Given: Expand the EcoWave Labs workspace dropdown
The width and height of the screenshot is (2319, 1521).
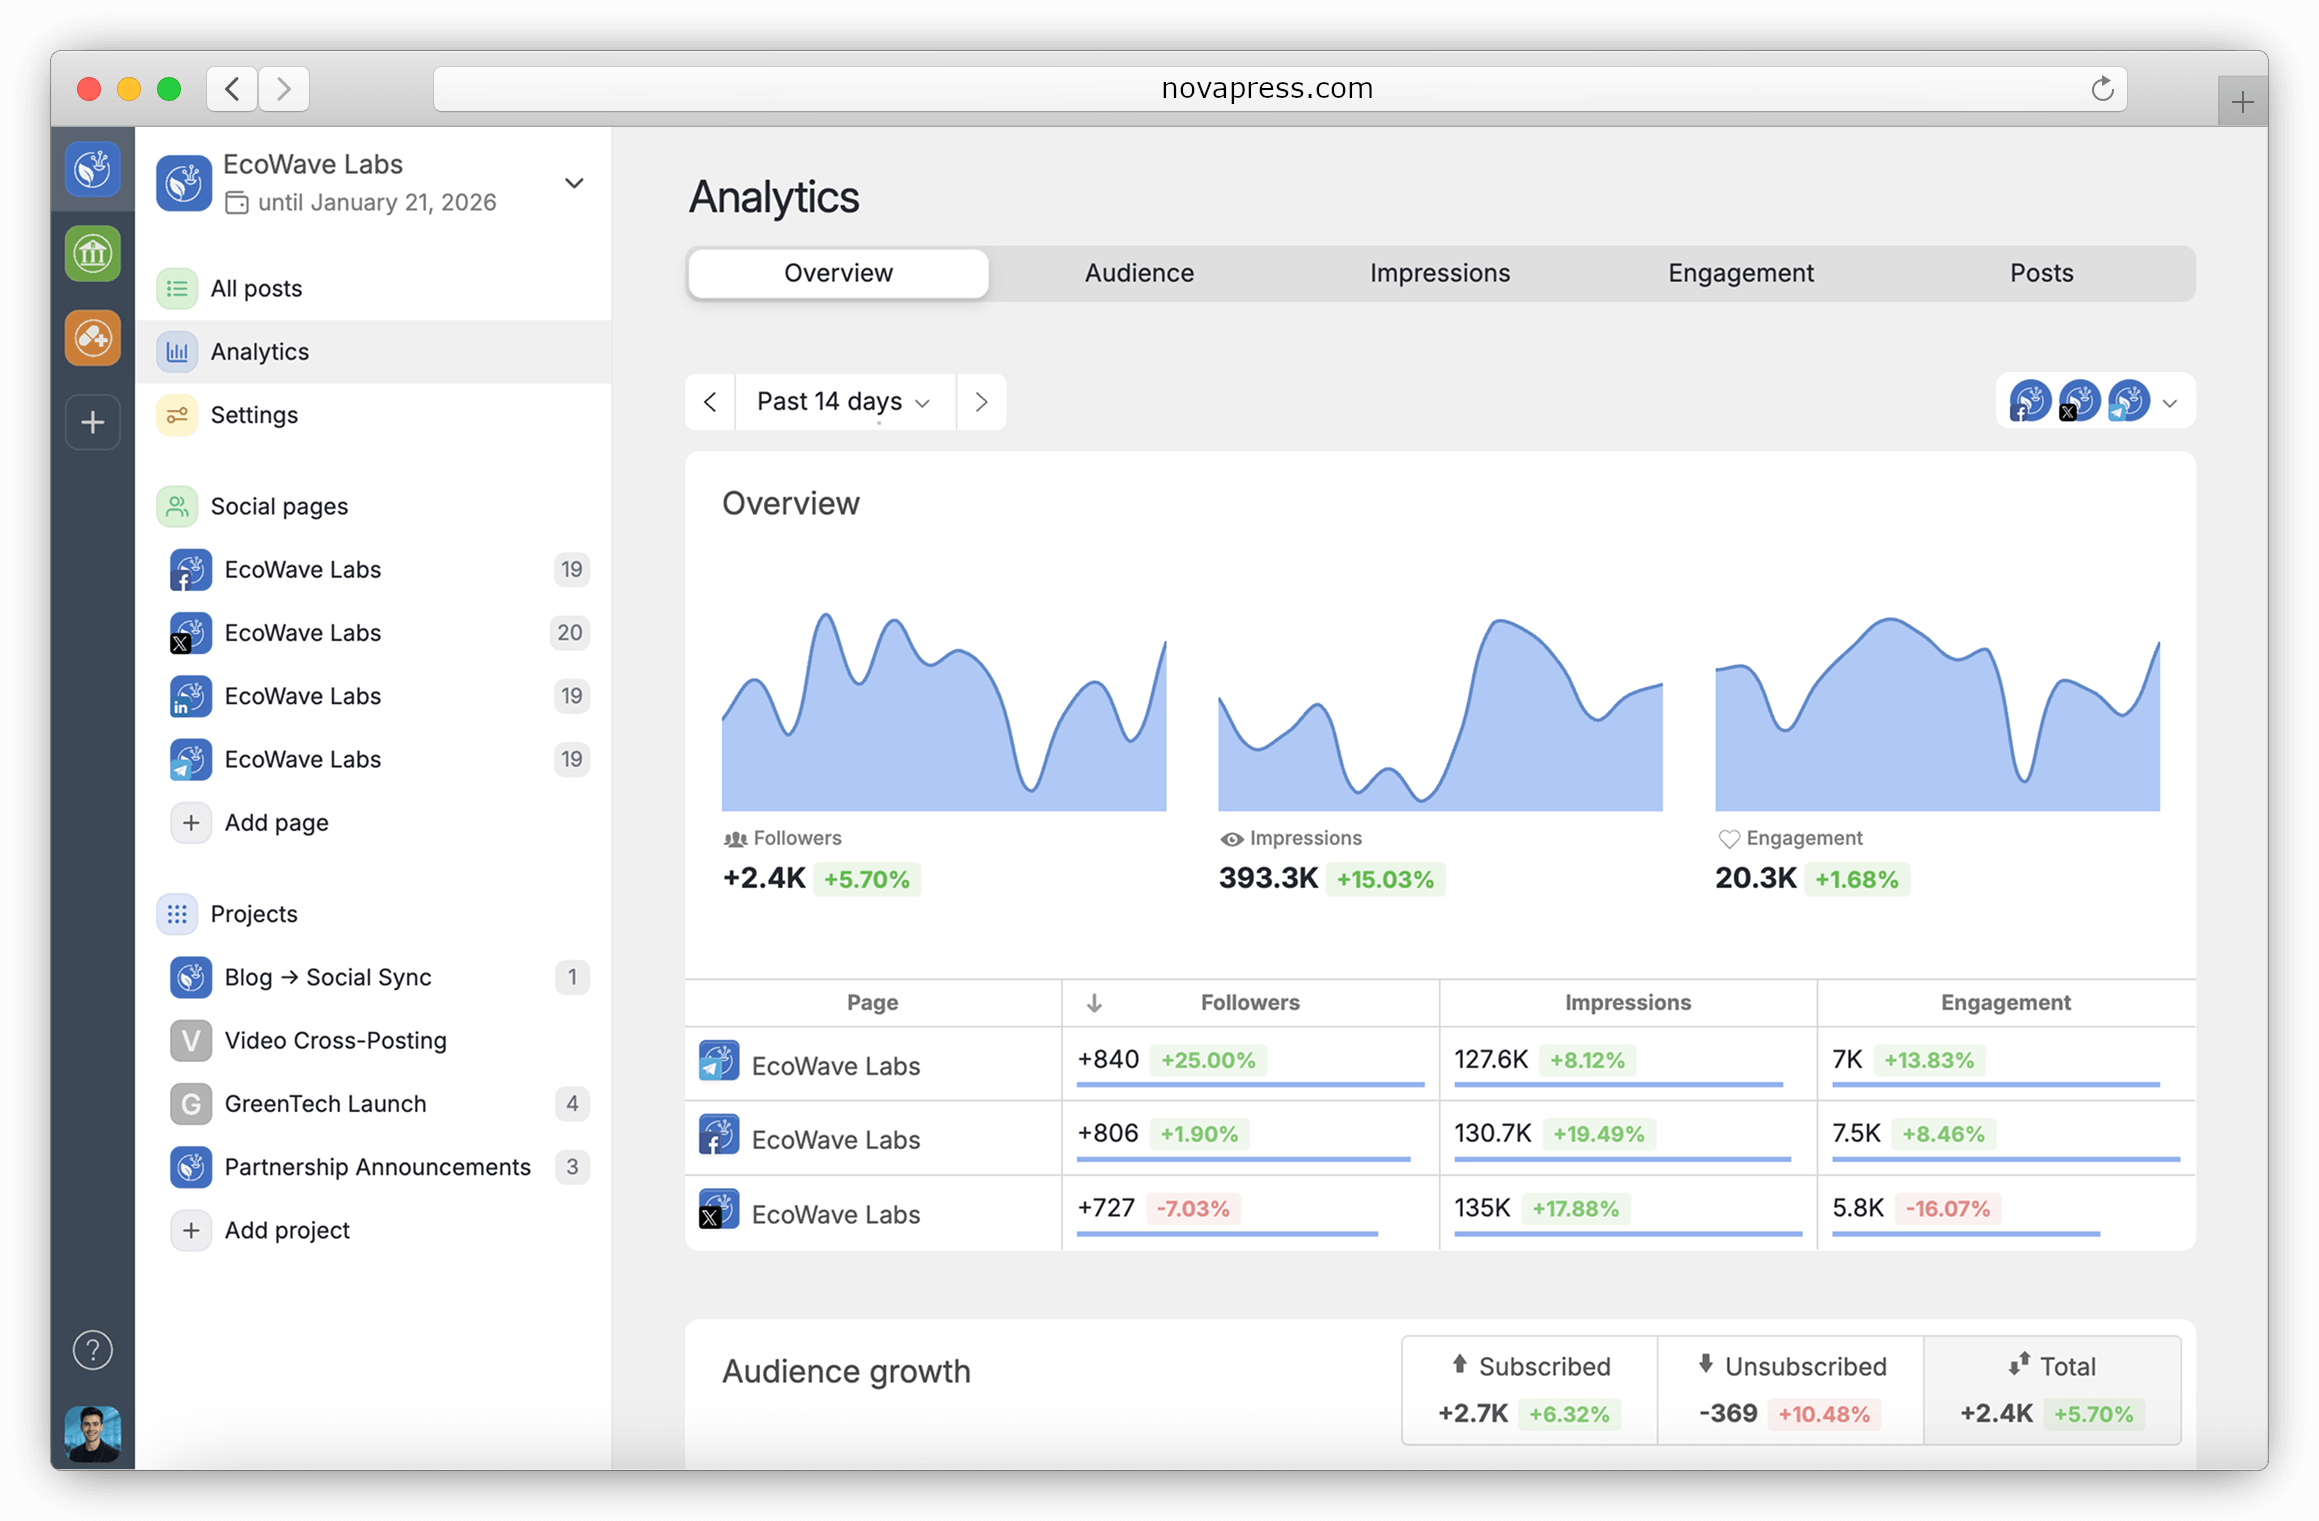Looking at the screenshot, I should (x=574, y=183).
